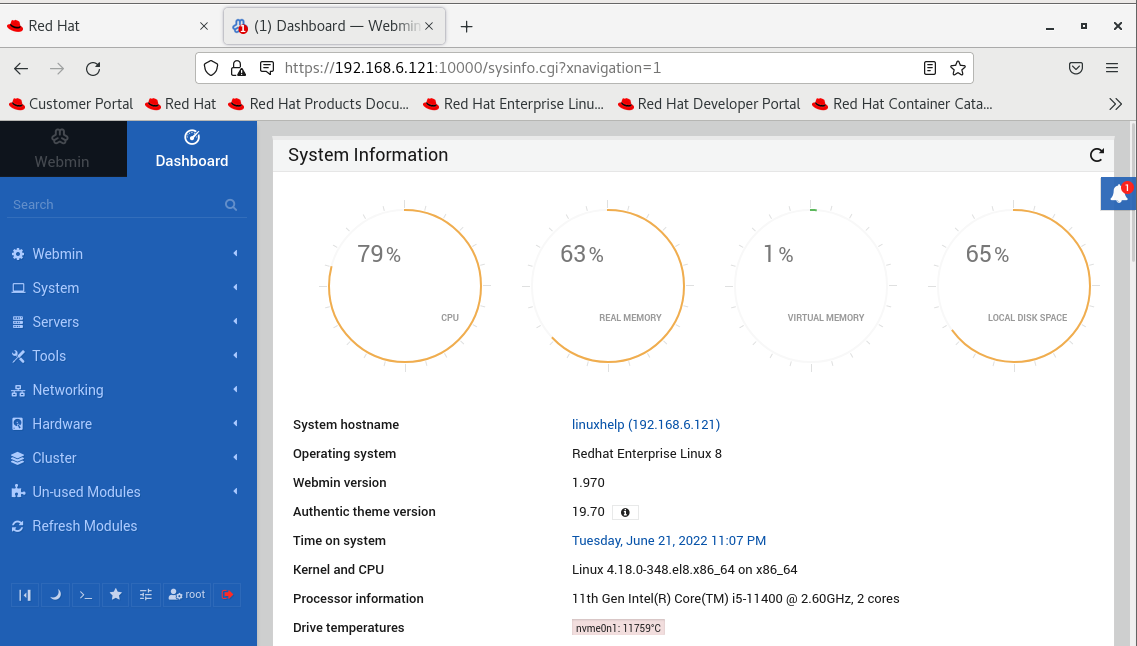Click the arrow next to Hardware category

235,423
